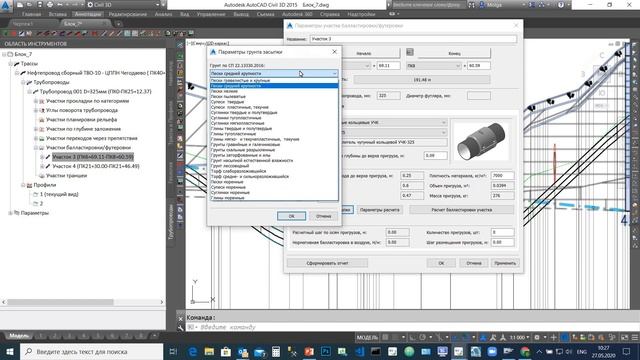This screenshot has width=640, height=360.
Task: Click the Плотность материала value field
Action: [x=502, y=176]
